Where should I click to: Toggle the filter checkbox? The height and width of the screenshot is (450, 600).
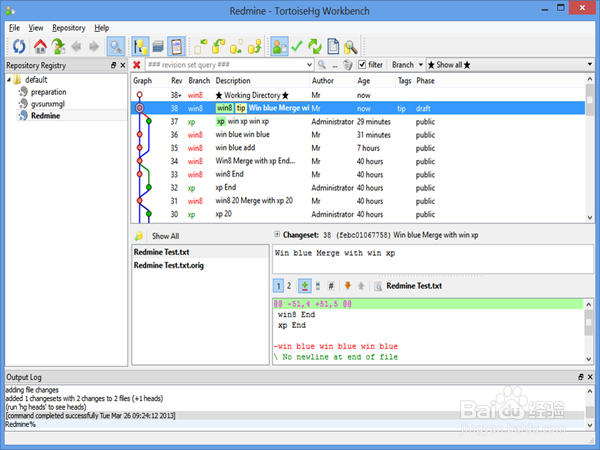click(x=362, y=65)
